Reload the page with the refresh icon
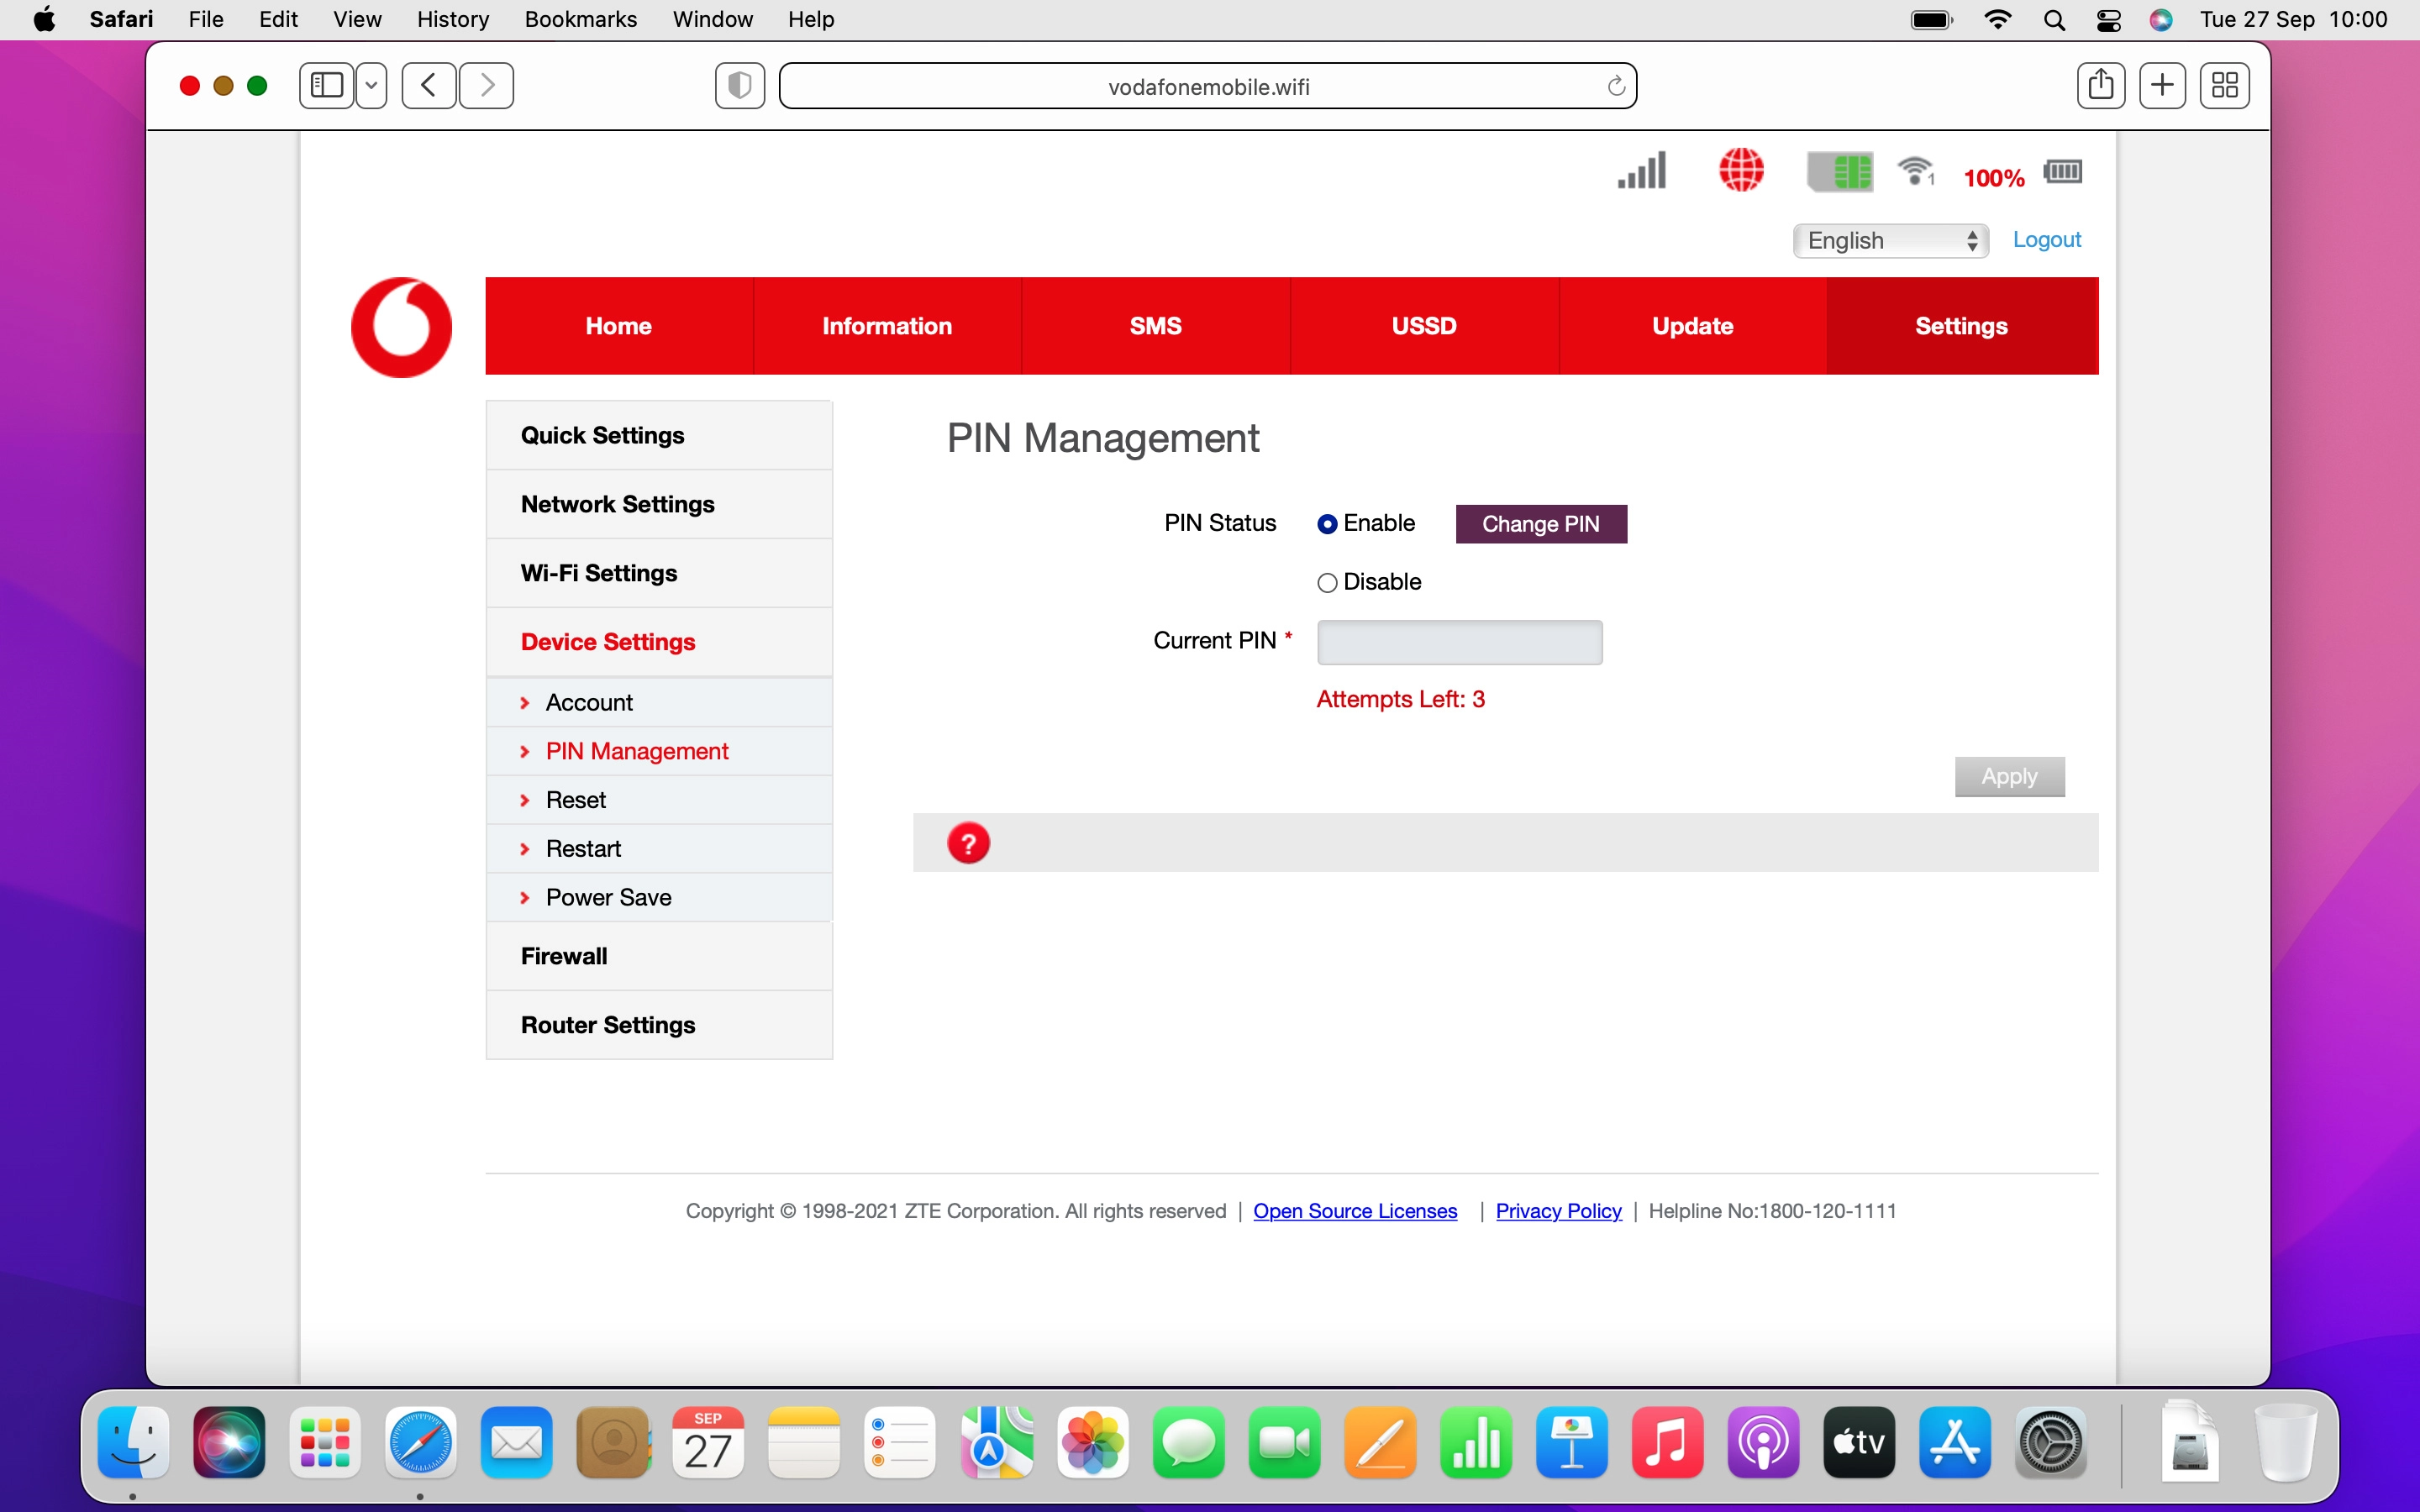Screen dimensions: 2420x1512 pos(1615,87)
